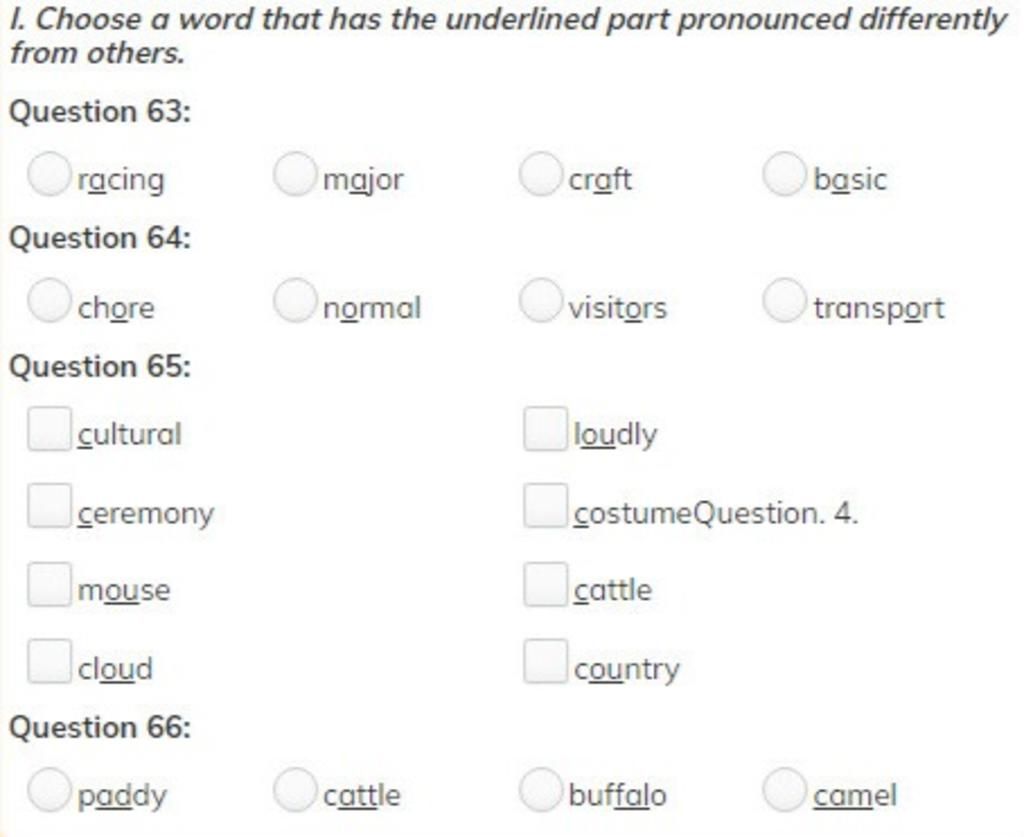Check the 'cultural' checkbox
Viewport: 1024px width, 837px height.
(50, 429)
